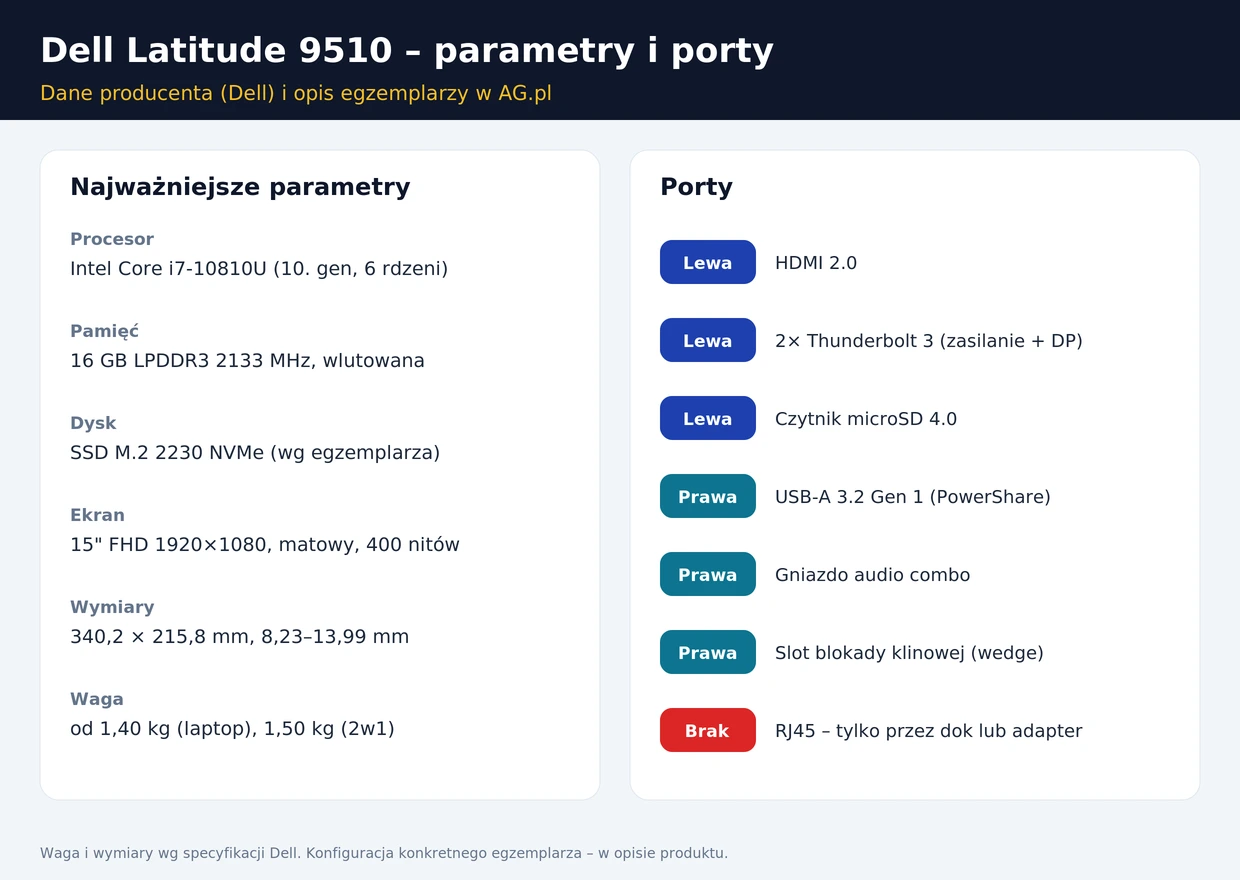Click the "Prawa" badge beside Gniazdo audio combo
The width and height of the screenshot is (1240, 880).
(708, 574)
